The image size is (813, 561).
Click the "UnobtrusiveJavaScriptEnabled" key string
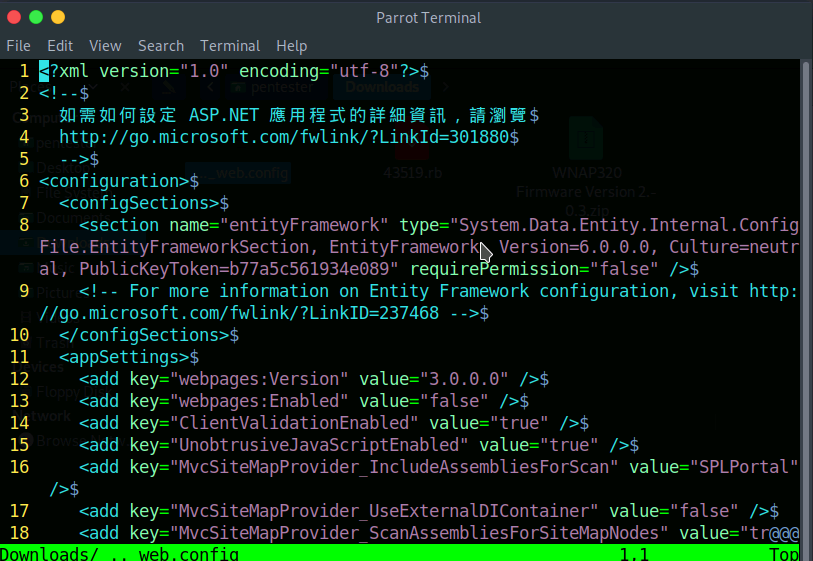pos(318,445)
